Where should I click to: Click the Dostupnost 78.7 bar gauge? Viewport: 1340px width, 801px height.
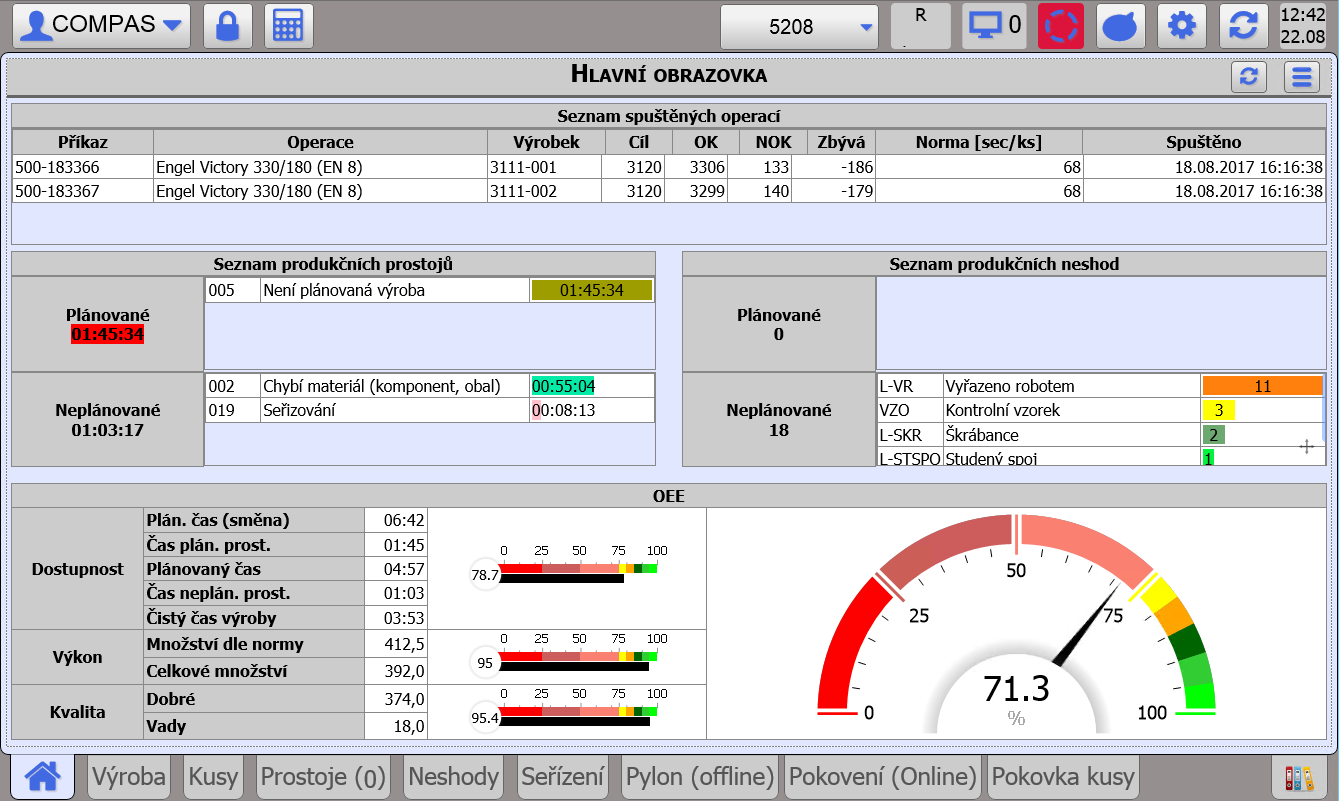click(567, 570)
